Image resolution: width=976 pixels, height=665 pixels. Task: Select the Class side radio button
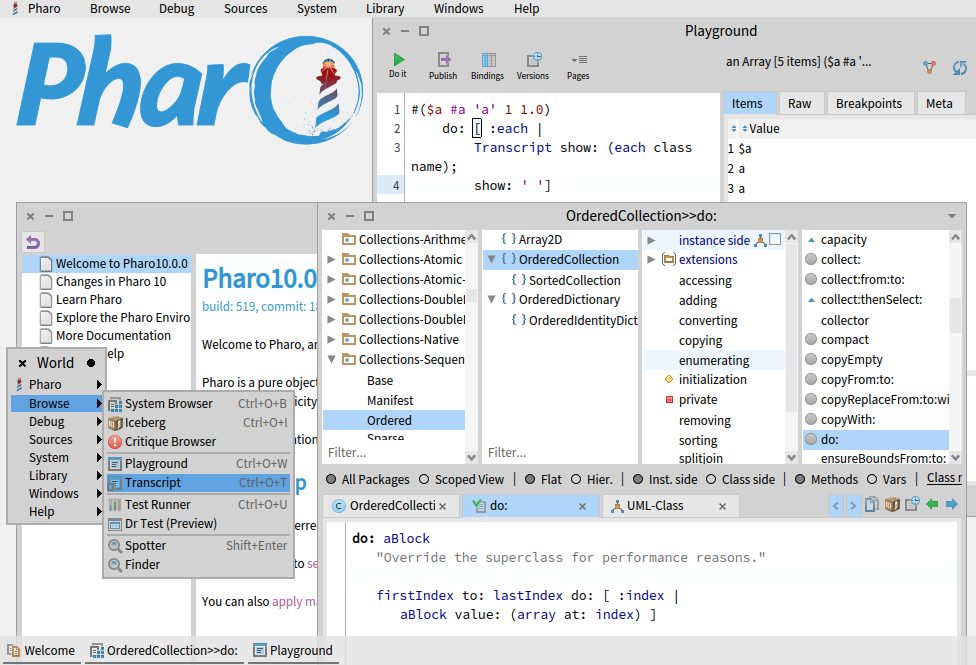tap(711, 479)
